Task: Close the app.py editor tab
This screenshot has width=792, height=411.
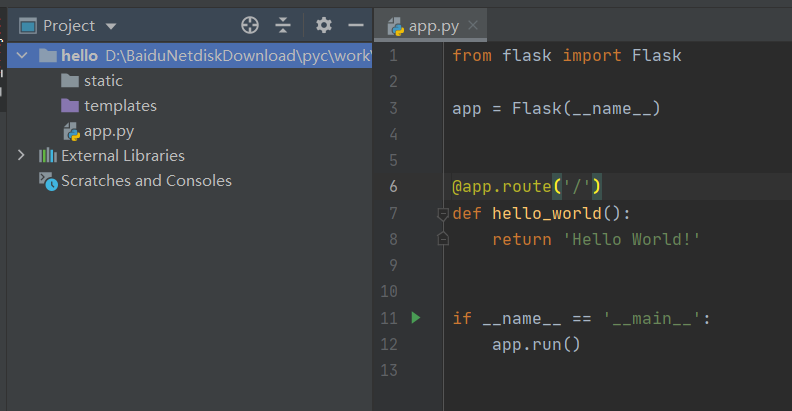Action: coord(473,25)
